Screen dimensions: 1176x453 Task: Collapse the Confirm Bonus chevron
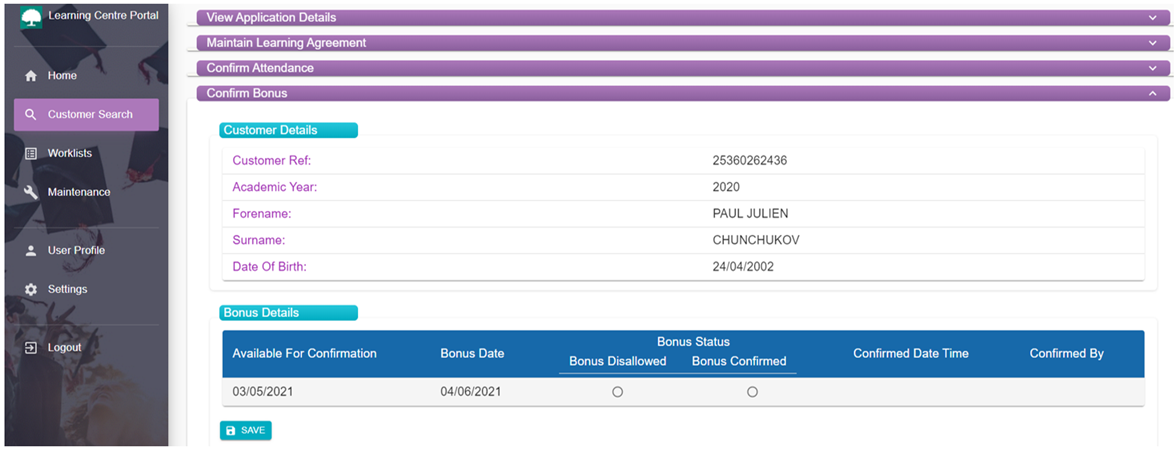click(x=1153, y=94)
